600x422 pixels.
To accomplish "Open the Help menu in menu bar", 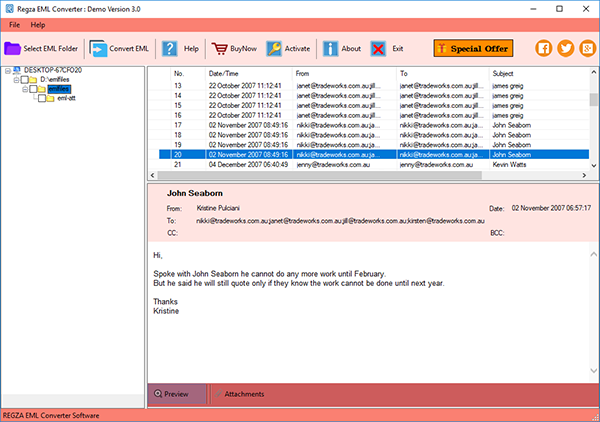I will point(38,23).
